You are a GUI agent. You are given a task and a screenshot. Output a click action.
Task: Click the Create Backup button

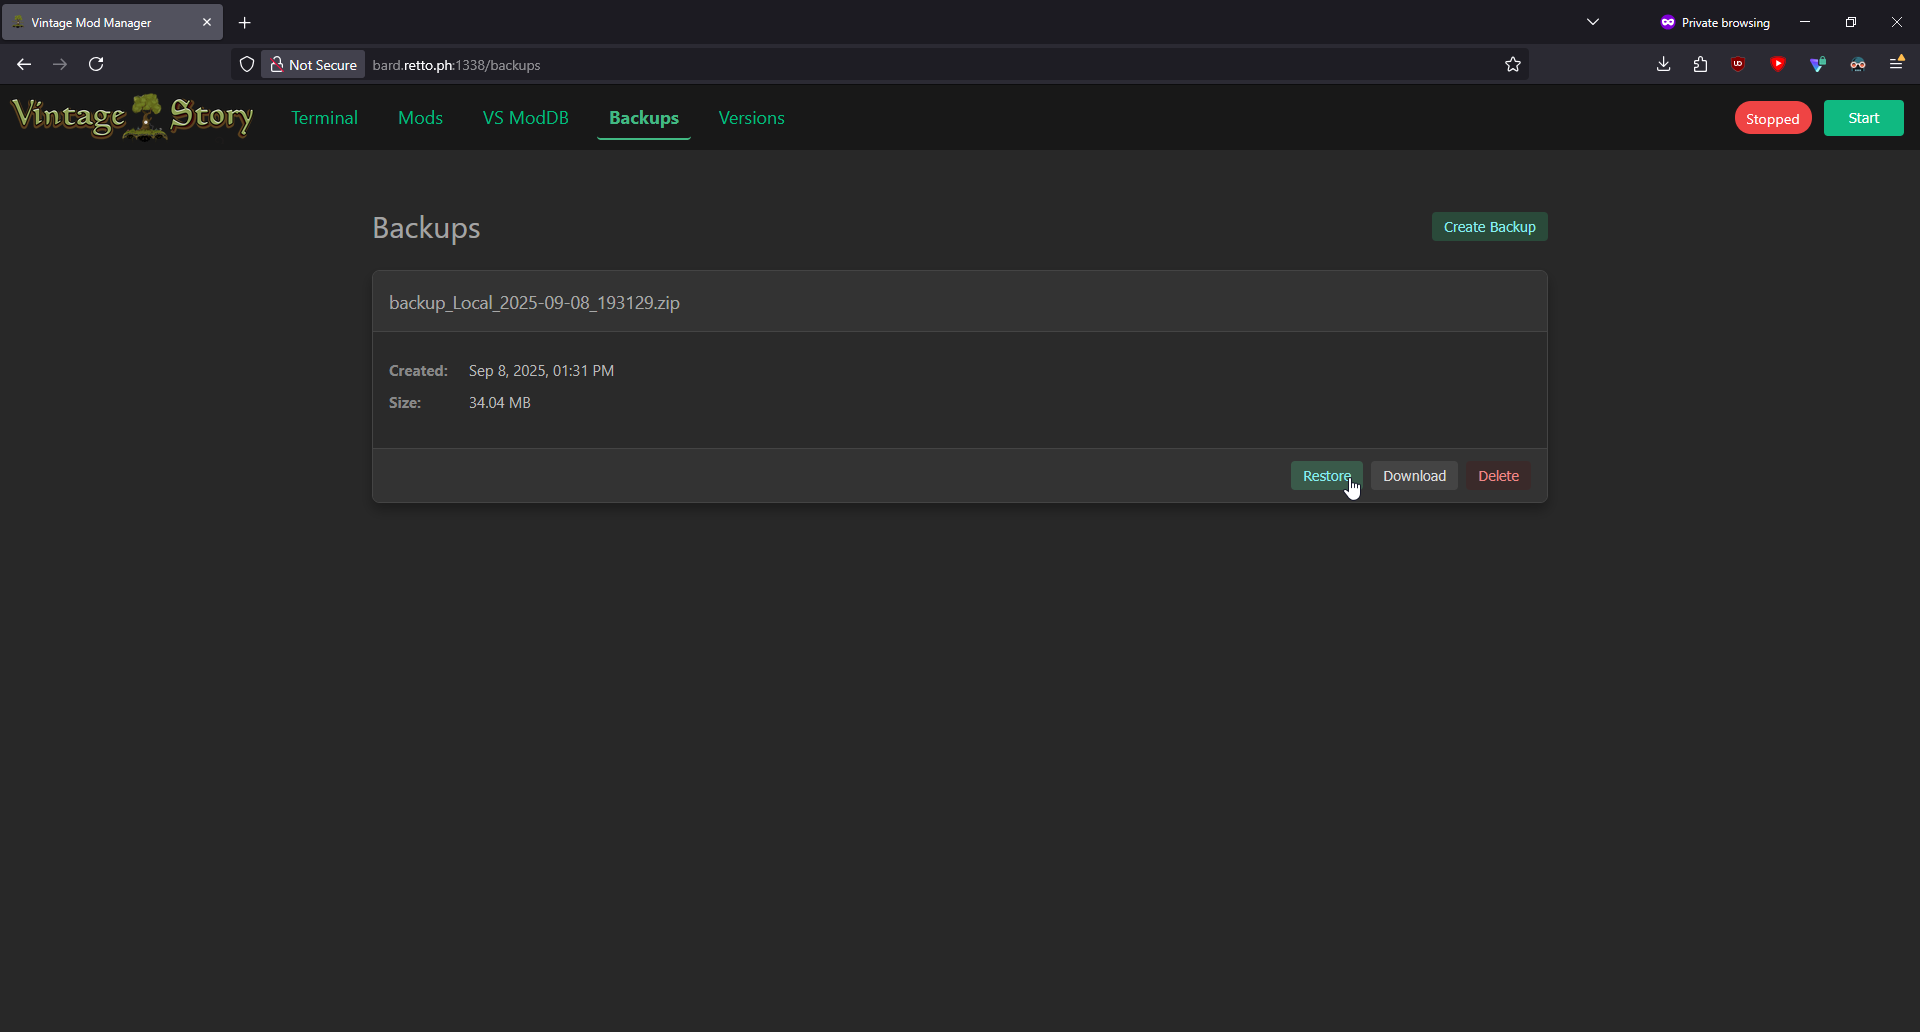pyautogui.click(x=1489, y=227)
